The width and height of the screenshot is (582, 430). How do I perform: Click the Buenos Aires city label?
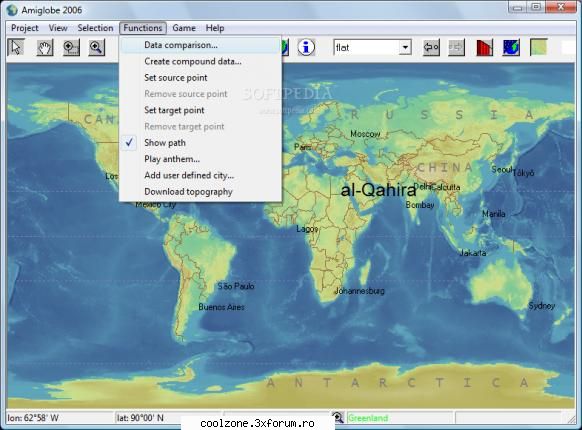pos(221,307)
